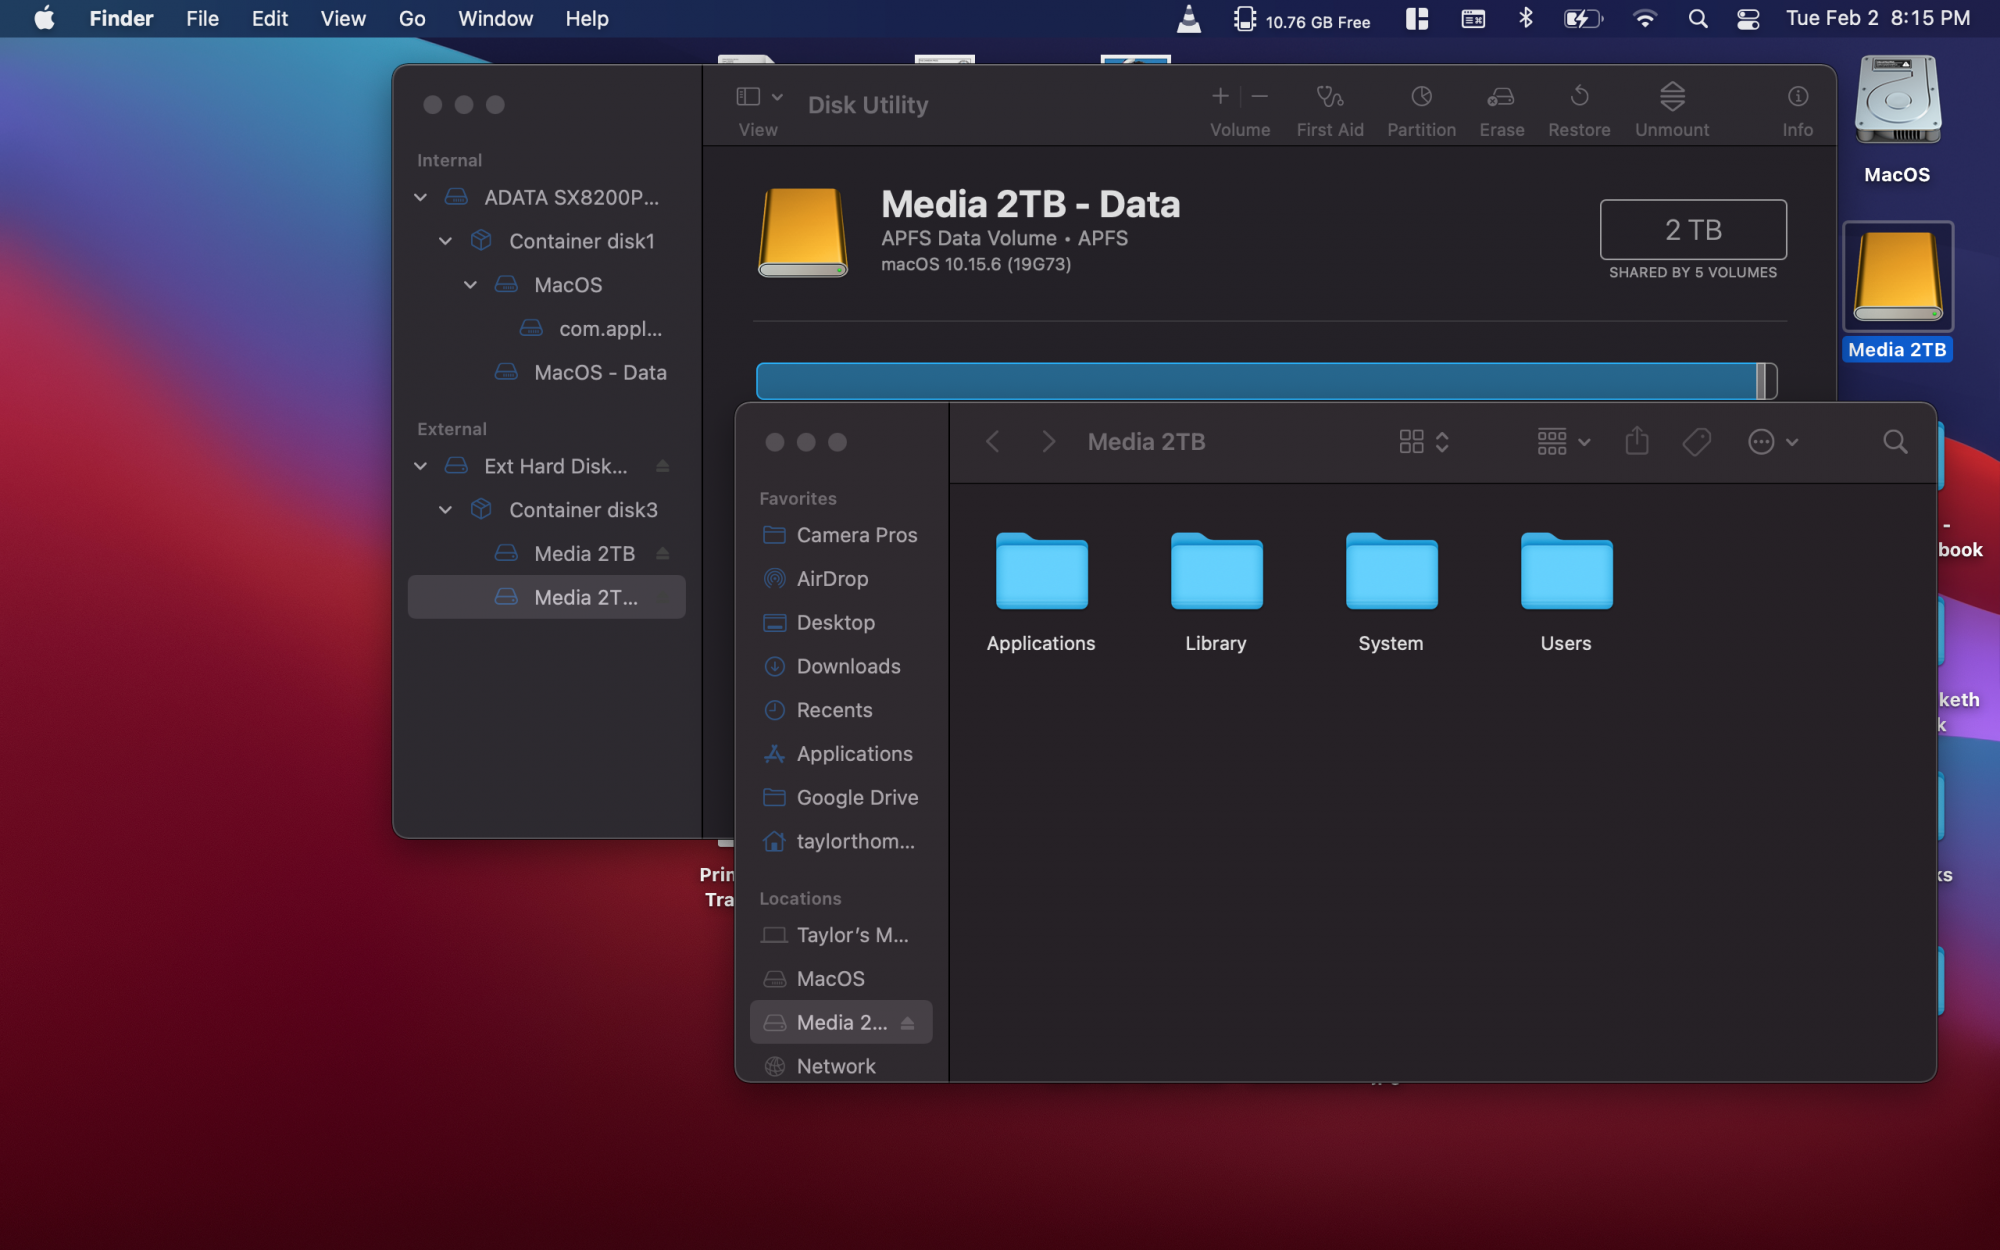Select Camera Pros in Finder Favorites
Image resolution: width=2000 pixels, height=1250 pixels.
[x=840, y=535]
